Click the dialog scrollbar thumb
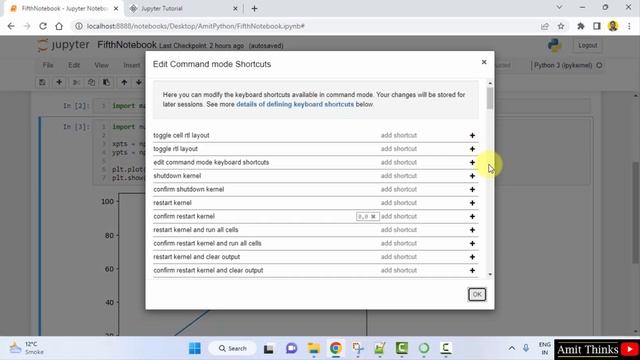Screen dimensions: 640x360 click(490, 98)
